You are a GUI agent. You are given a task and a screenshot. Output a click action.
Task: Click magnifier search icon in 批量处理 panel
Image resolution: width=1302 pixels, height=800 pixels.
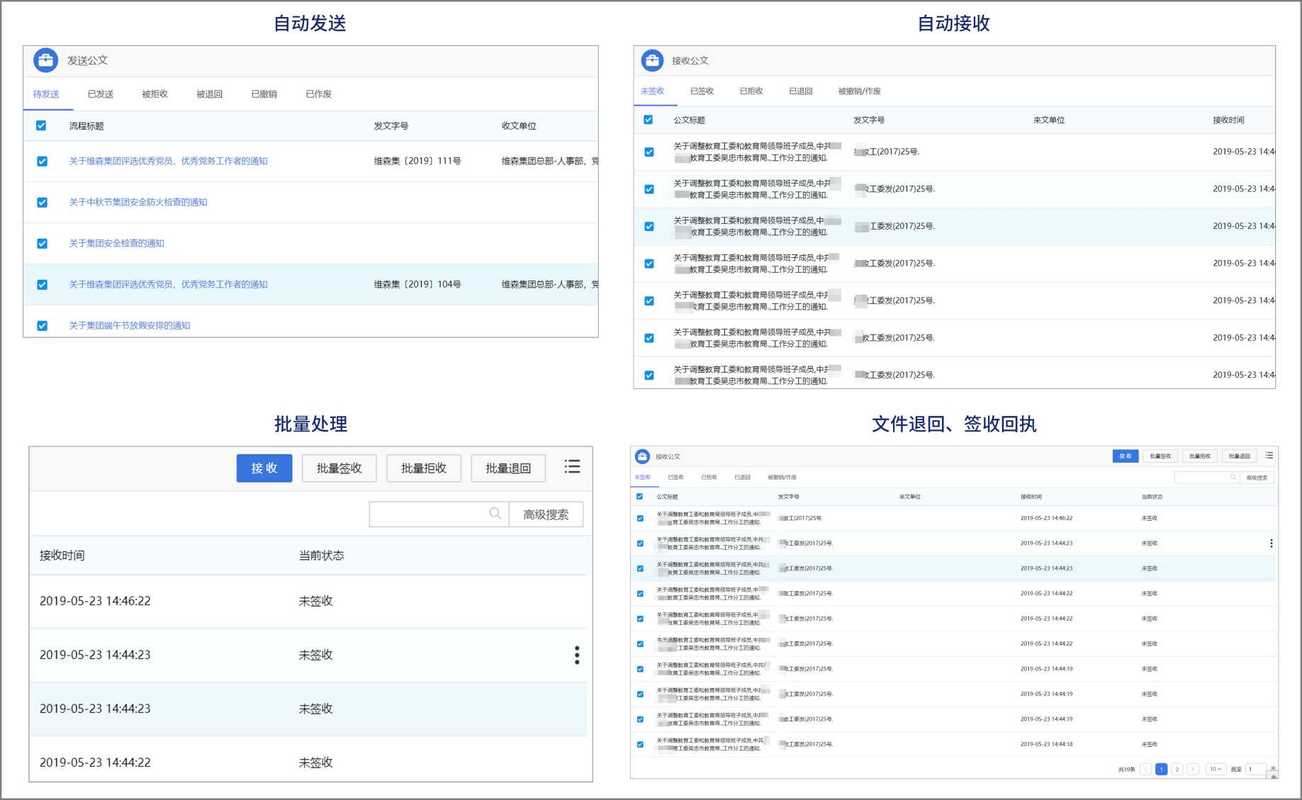(x=495, y=514)
